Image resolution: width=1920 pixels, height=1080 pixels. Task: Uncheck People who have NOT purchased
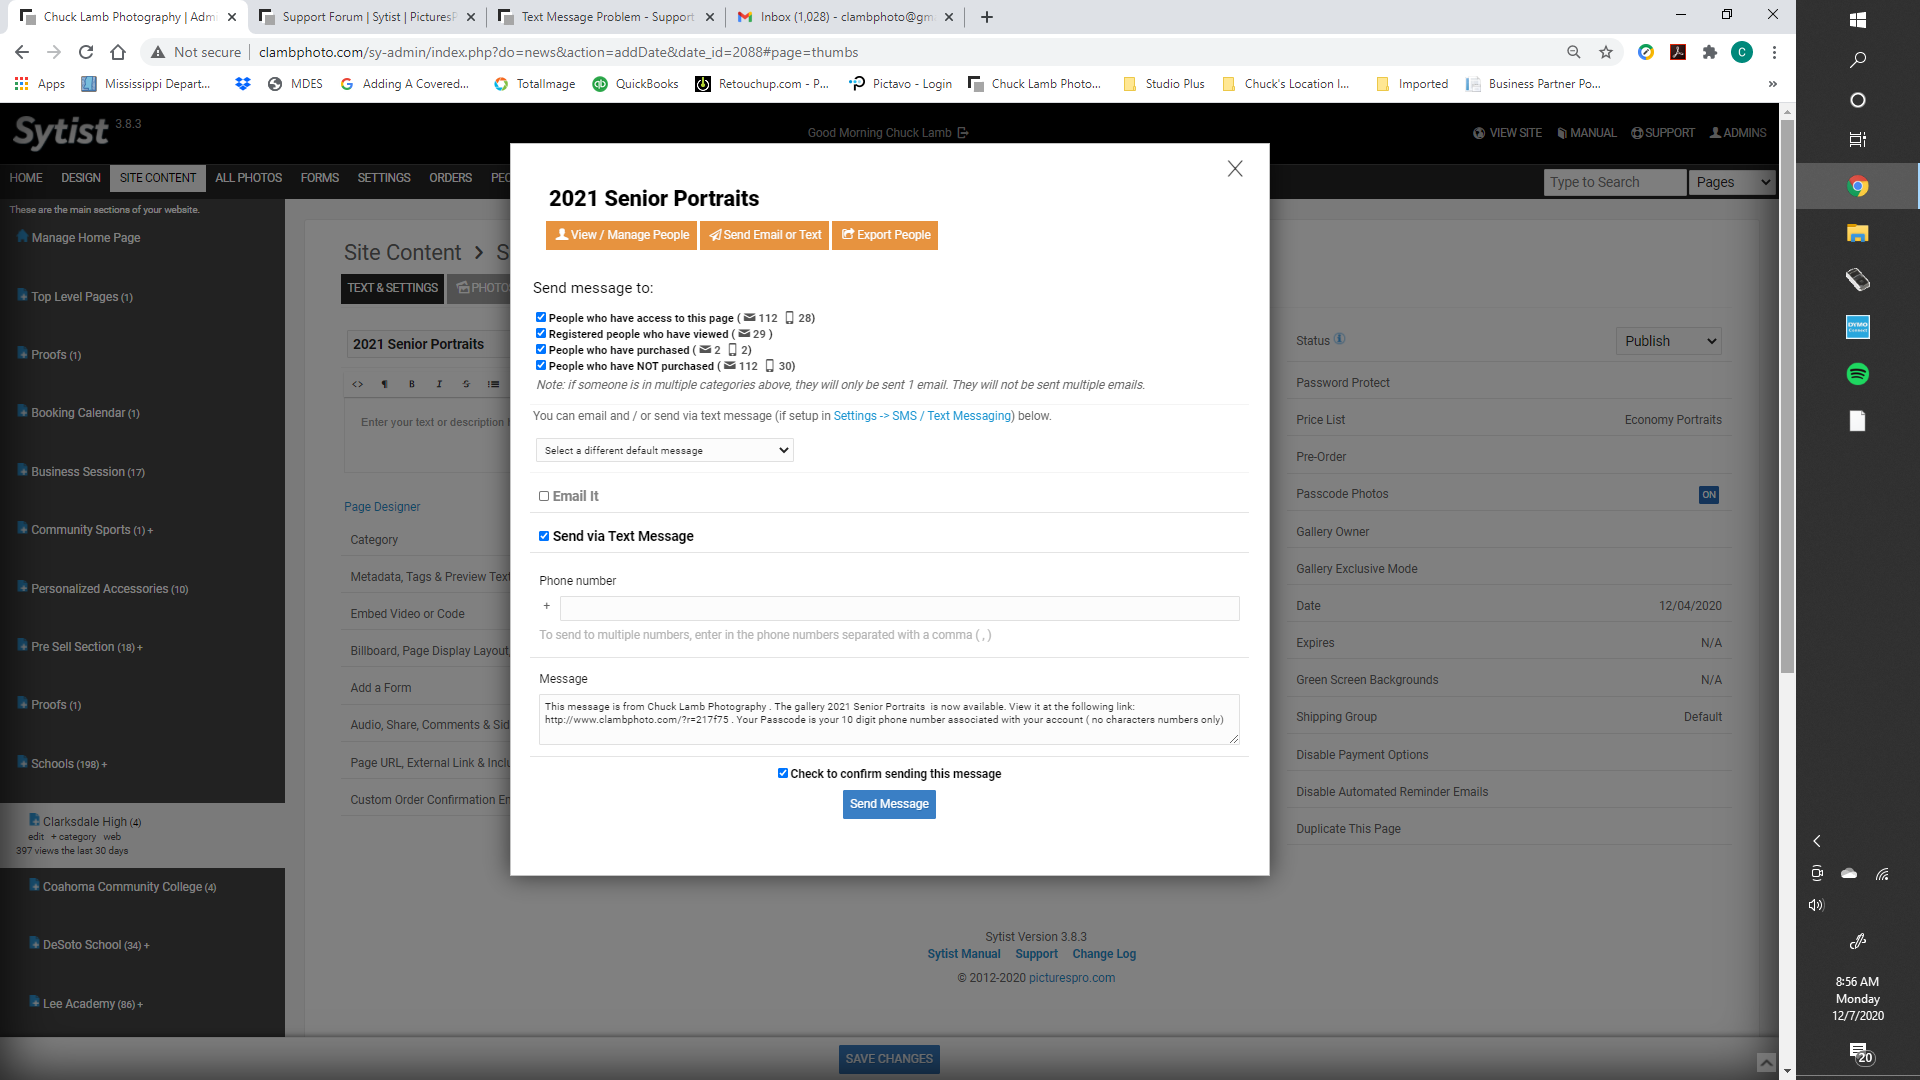pos(541,365)
